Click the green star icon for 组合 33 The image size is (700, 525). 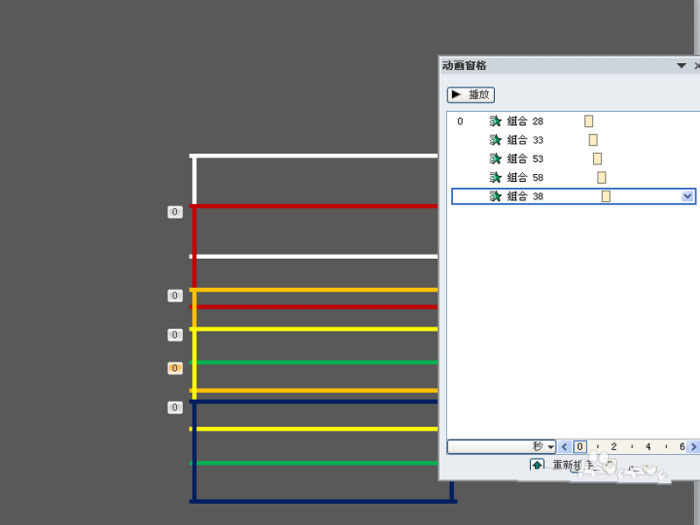tap(495, 140)
